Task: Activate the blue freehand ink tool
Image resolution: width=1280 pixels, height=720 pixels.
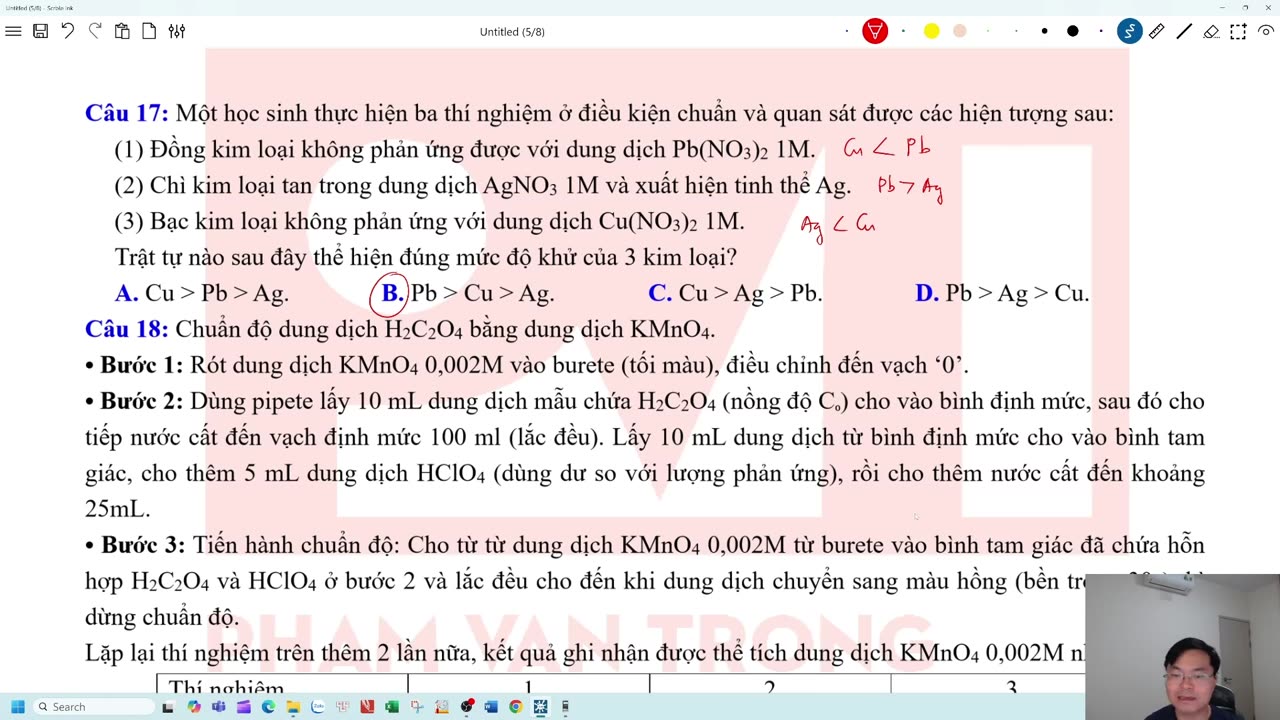Action: (x=1129, y=31)
